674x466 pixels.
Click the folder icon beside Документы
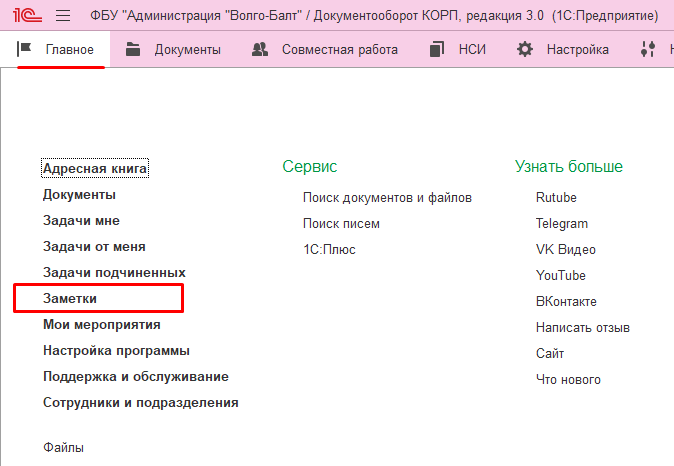tap(133, 49)
